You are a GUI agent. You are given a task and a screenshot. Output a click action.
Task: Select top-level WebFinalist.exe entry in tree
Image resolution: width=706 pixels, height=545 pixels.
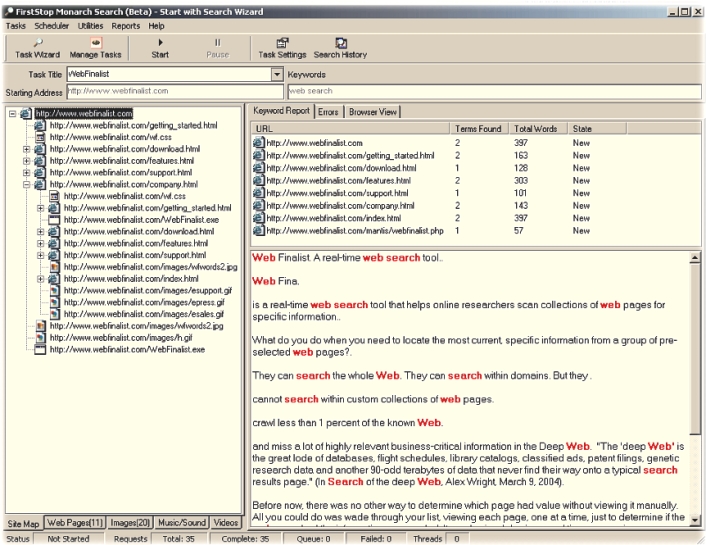coord(127,350)
